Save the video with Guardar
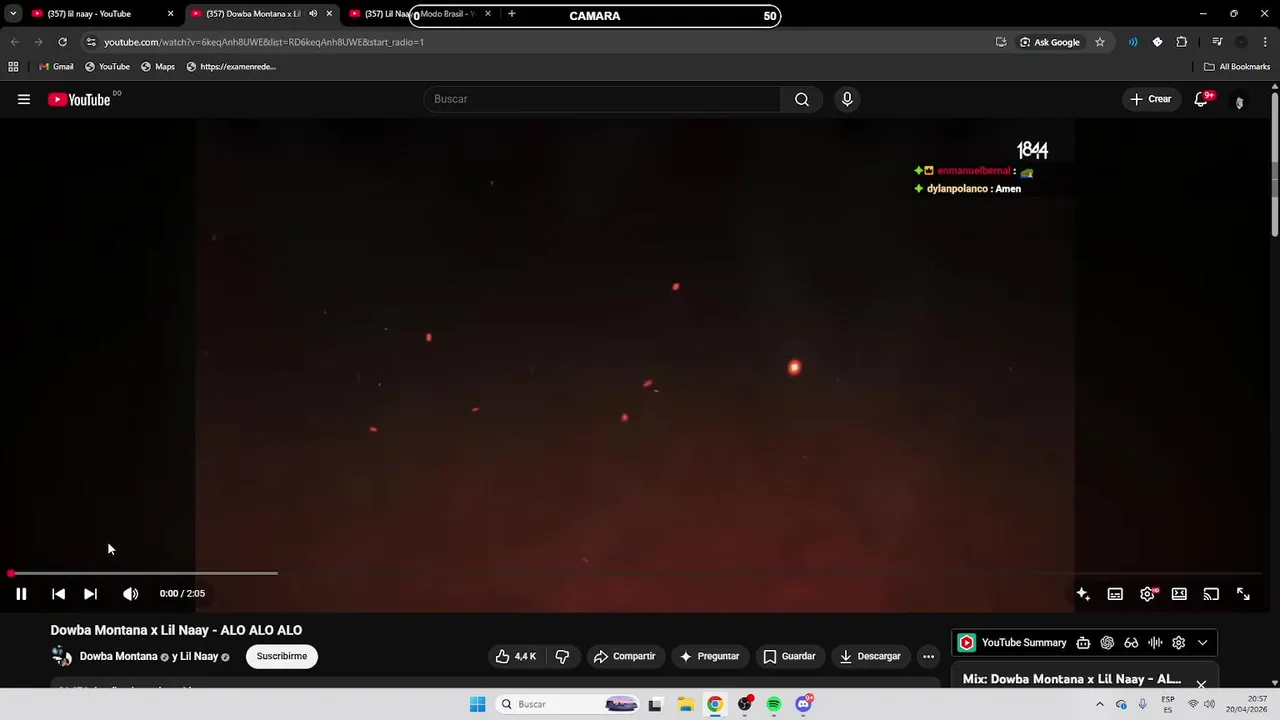The width and height of the screenshot is (1280, 720). point(789,656)
